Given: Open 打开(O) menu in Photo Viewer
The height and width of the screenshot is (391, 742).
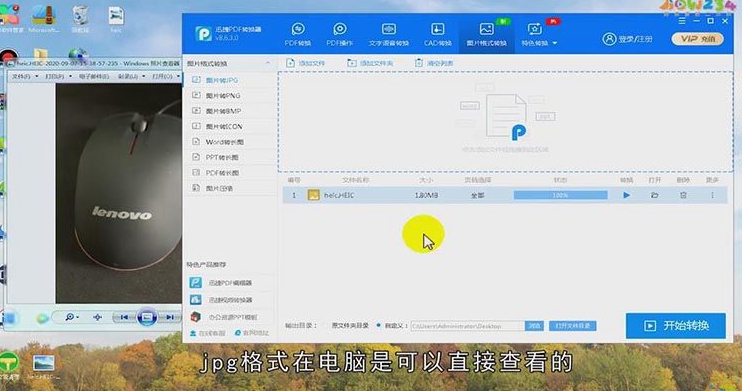Looking at the screenshot, I should 165,76.
